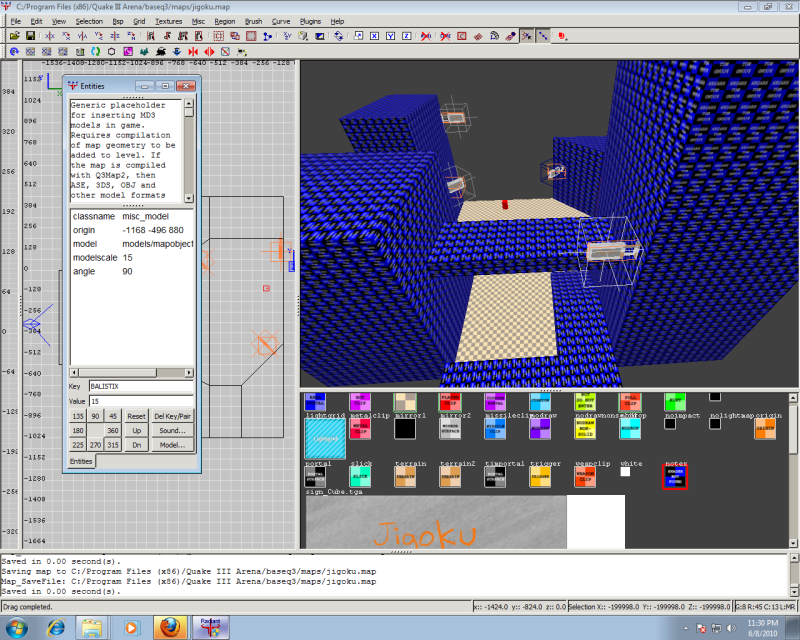The width and height of the screenshot is (800, 640).
Task: Open the Bsp menu
Action: [x=118, y=21]
